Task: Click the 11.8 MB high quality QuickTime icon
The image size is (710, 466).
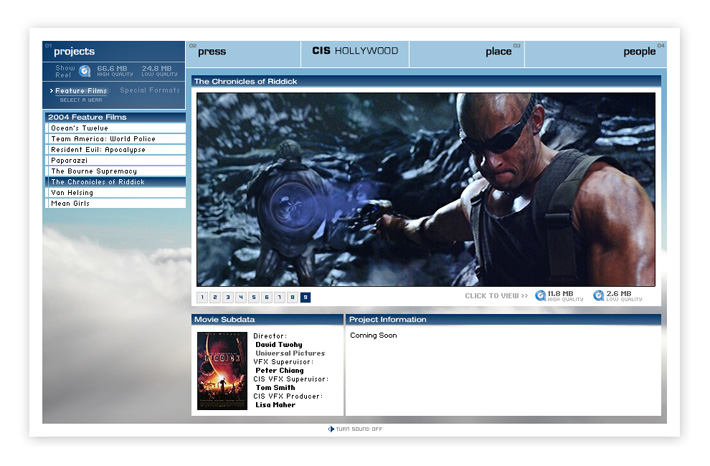Action: tap(540, 296)
